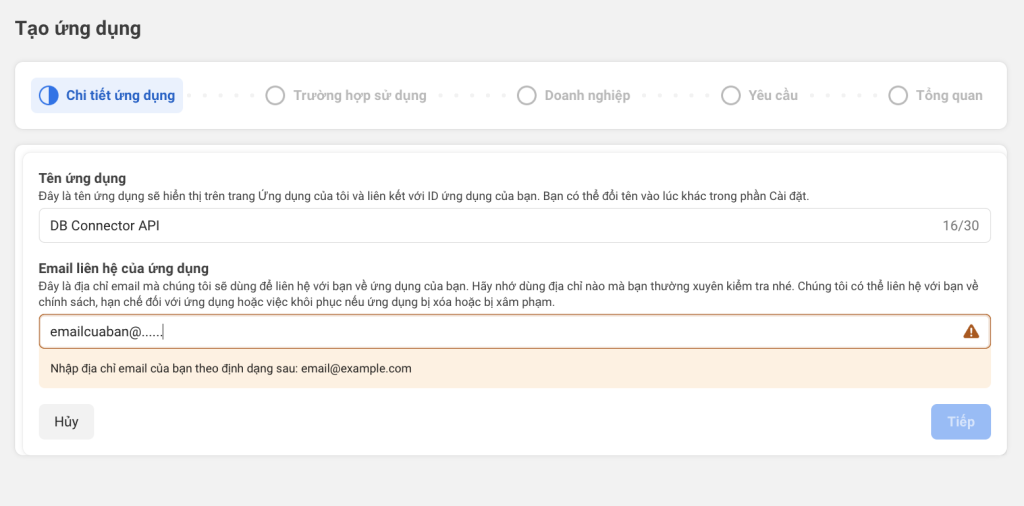Screen dimensions: 1024x506
Task: Click the circle icon beside Tổng quan
Action: click(898, 96)
